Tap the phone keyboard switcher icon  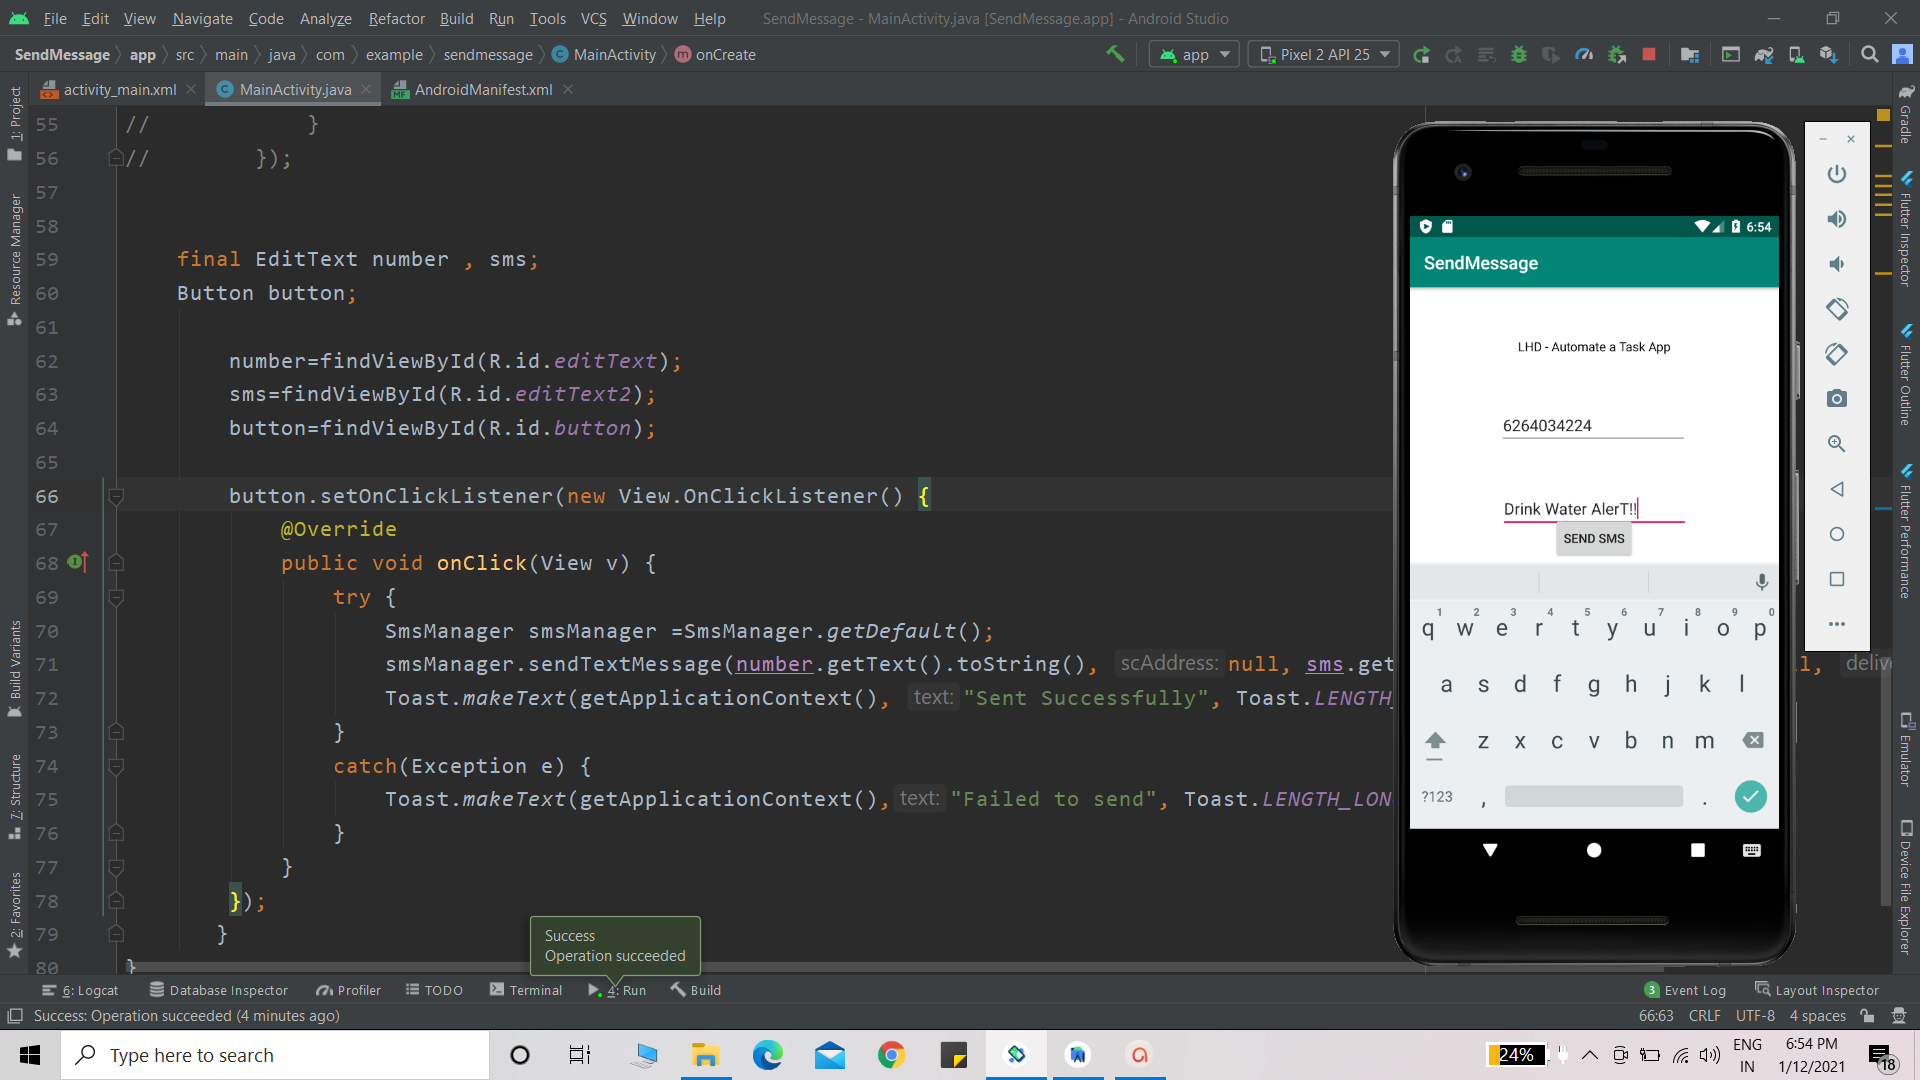coord(1751,850)
